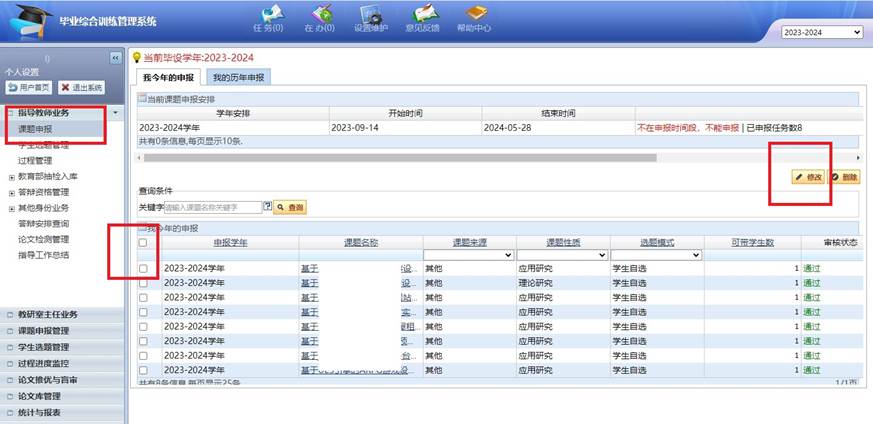Open 设置维护 settings maintenance

[372, 17]
